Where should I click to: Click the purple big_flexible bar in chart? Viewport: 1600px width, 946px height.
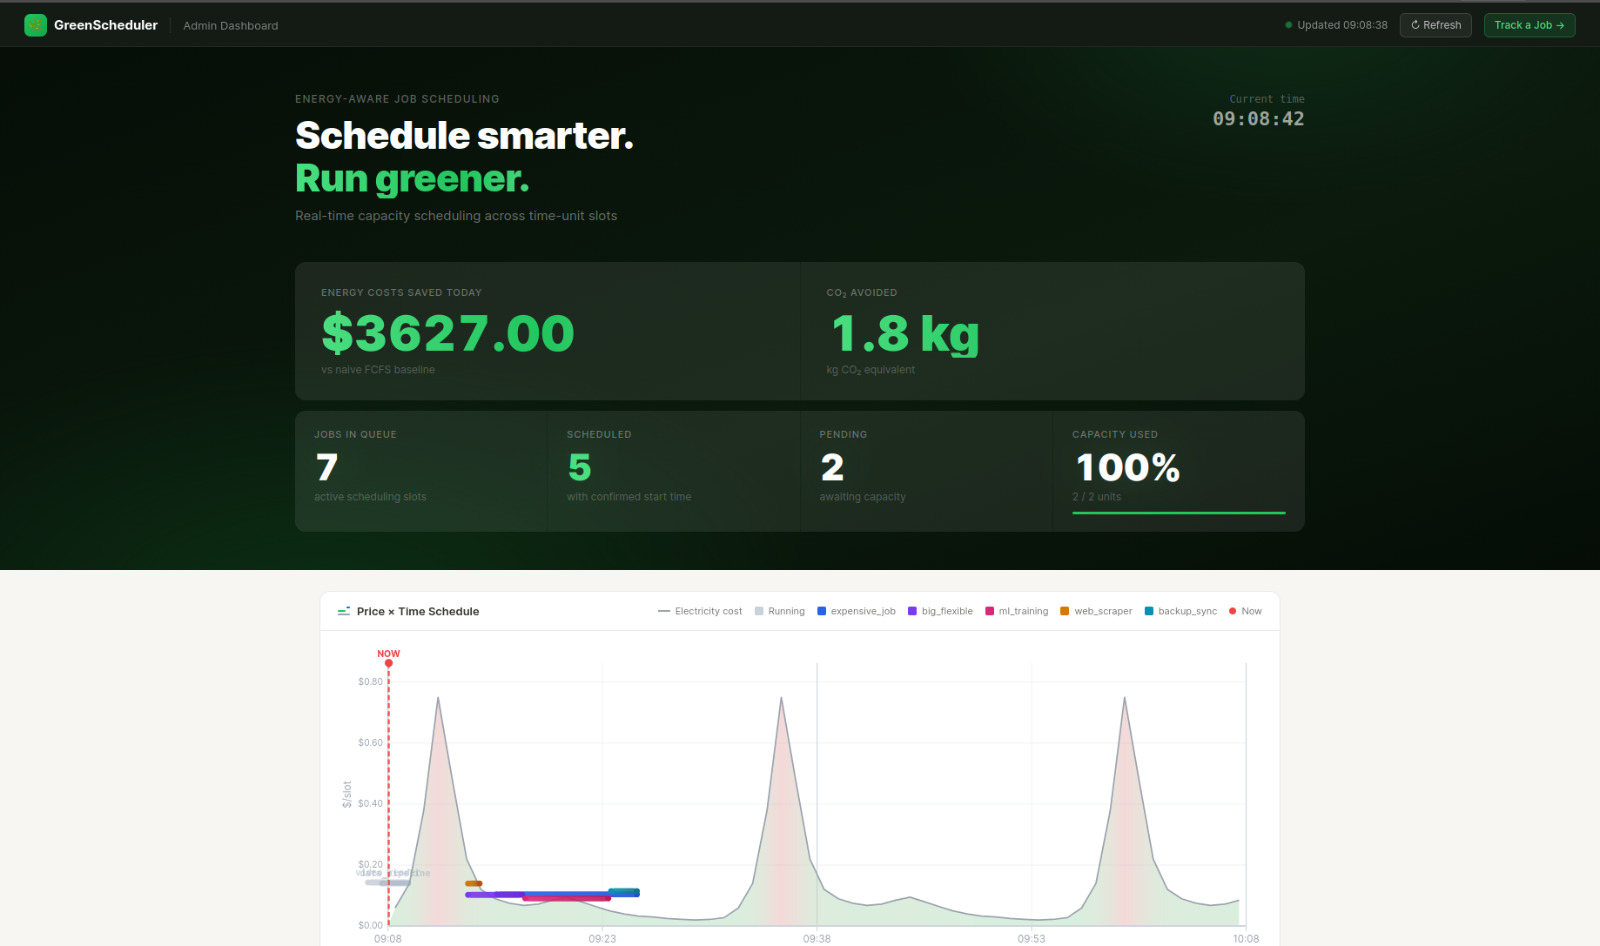point(494,894)
